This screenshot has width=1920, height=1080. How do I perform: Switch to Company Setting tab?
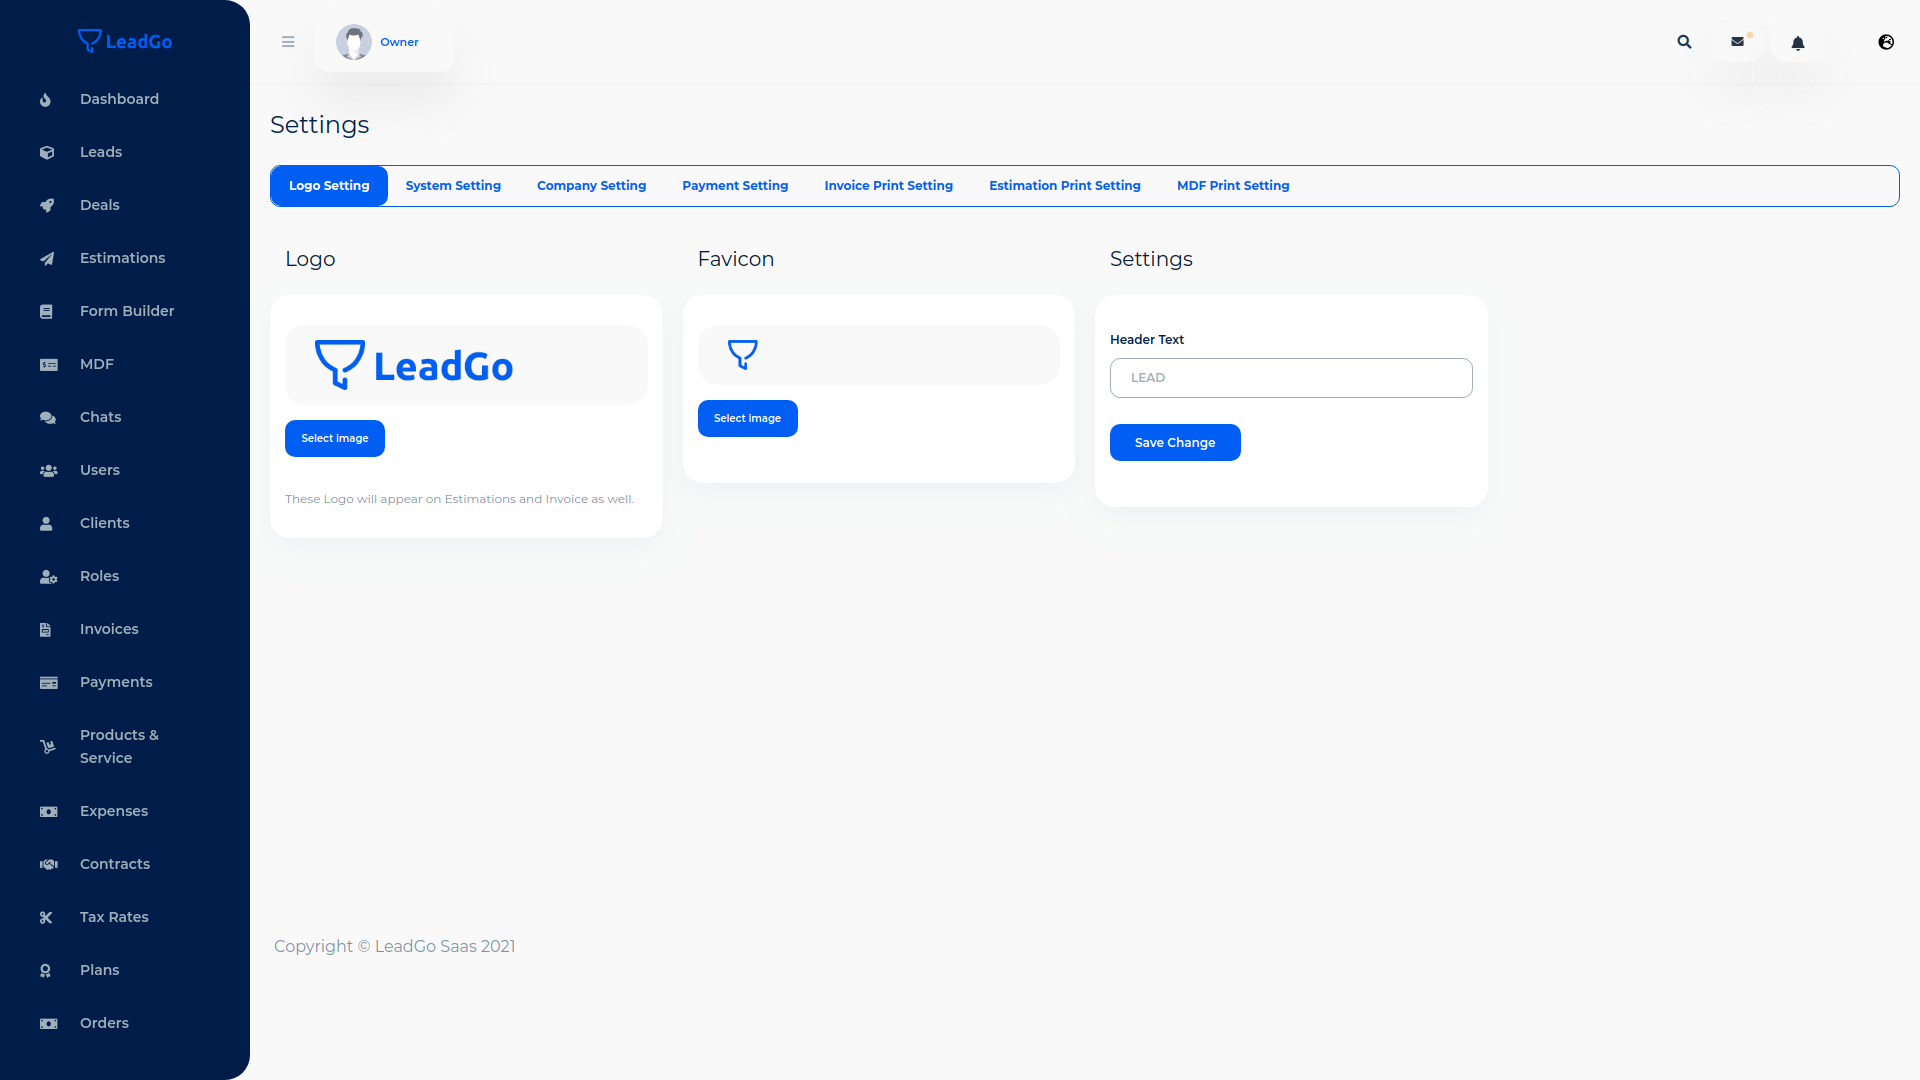pos(591,185)
